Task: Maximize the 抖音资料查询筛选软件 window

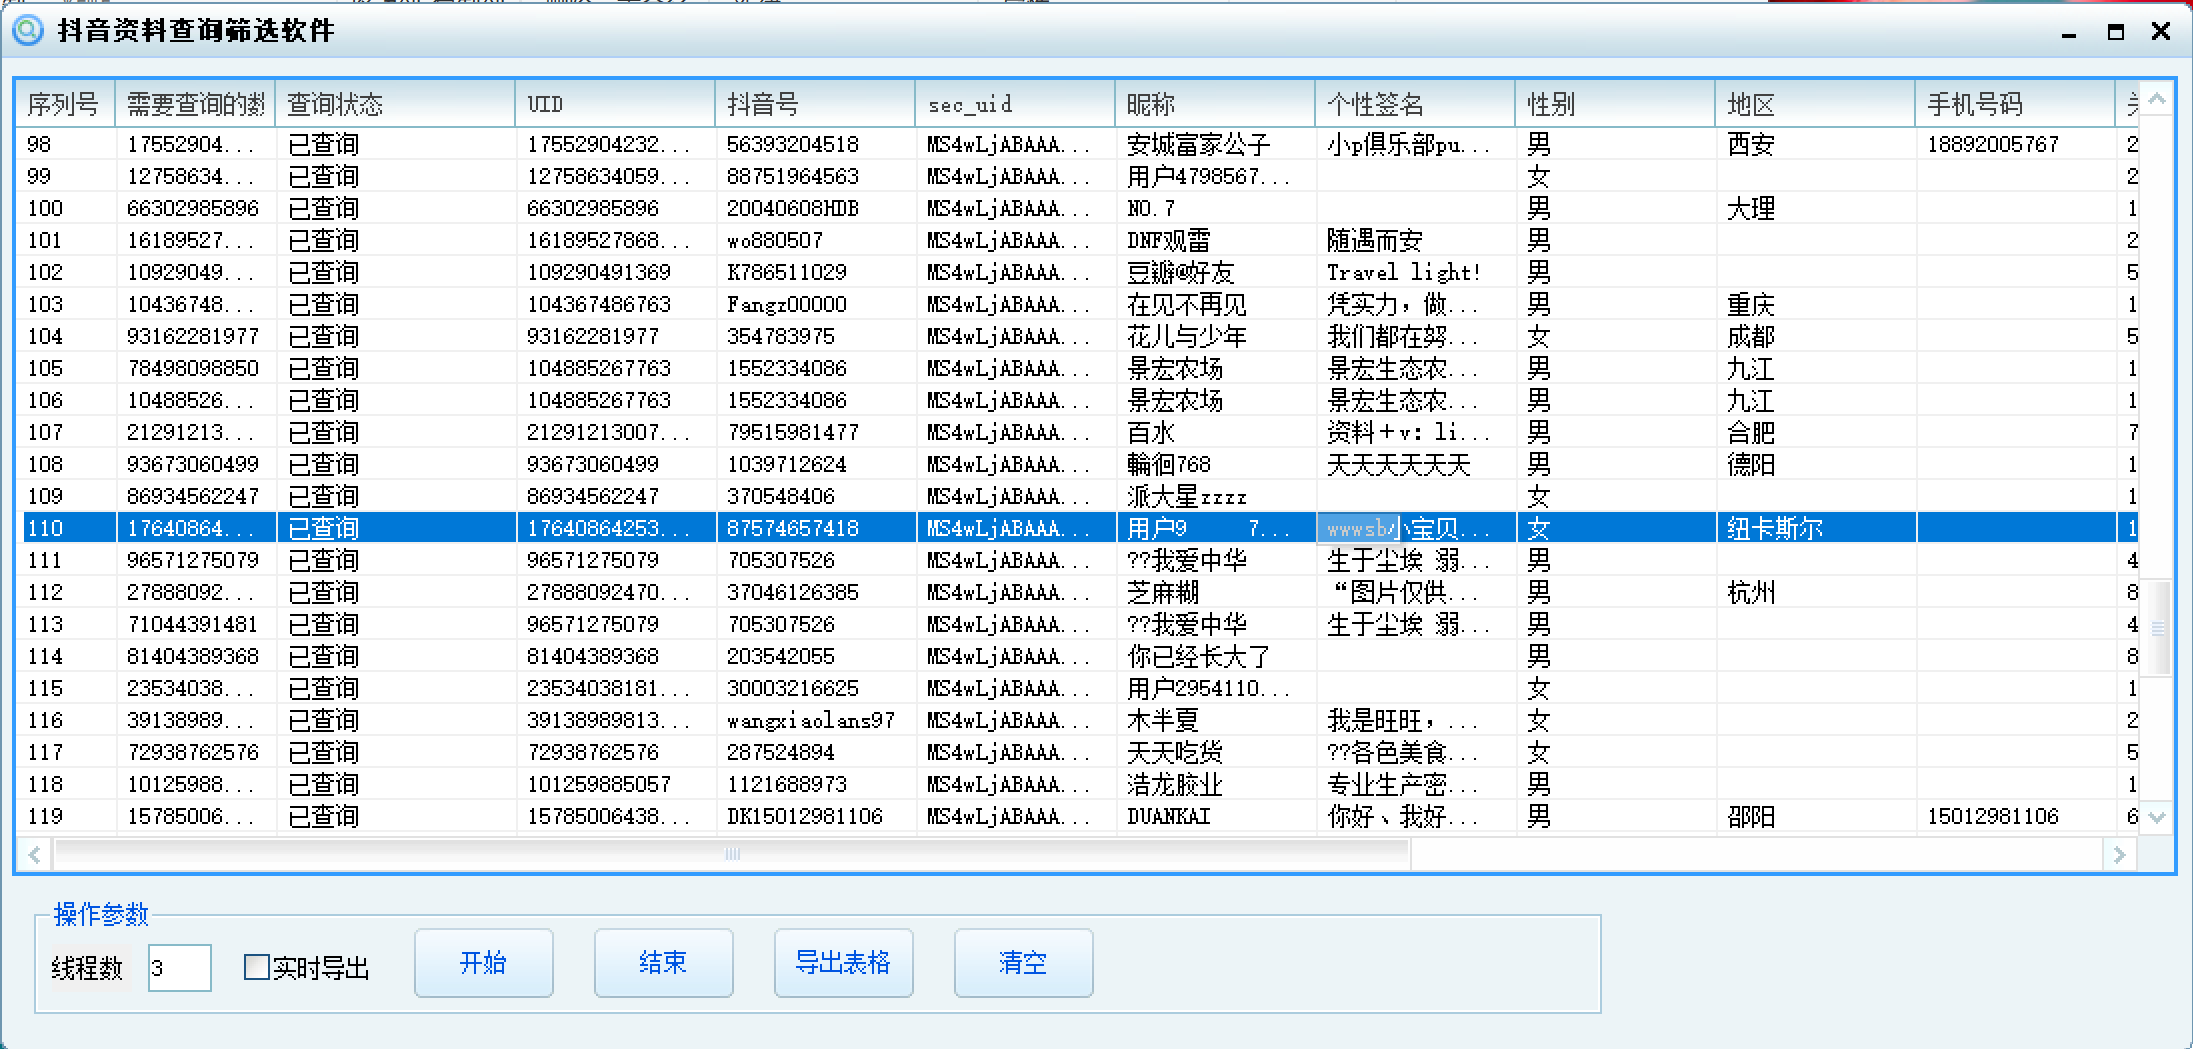Action: 2115,32
